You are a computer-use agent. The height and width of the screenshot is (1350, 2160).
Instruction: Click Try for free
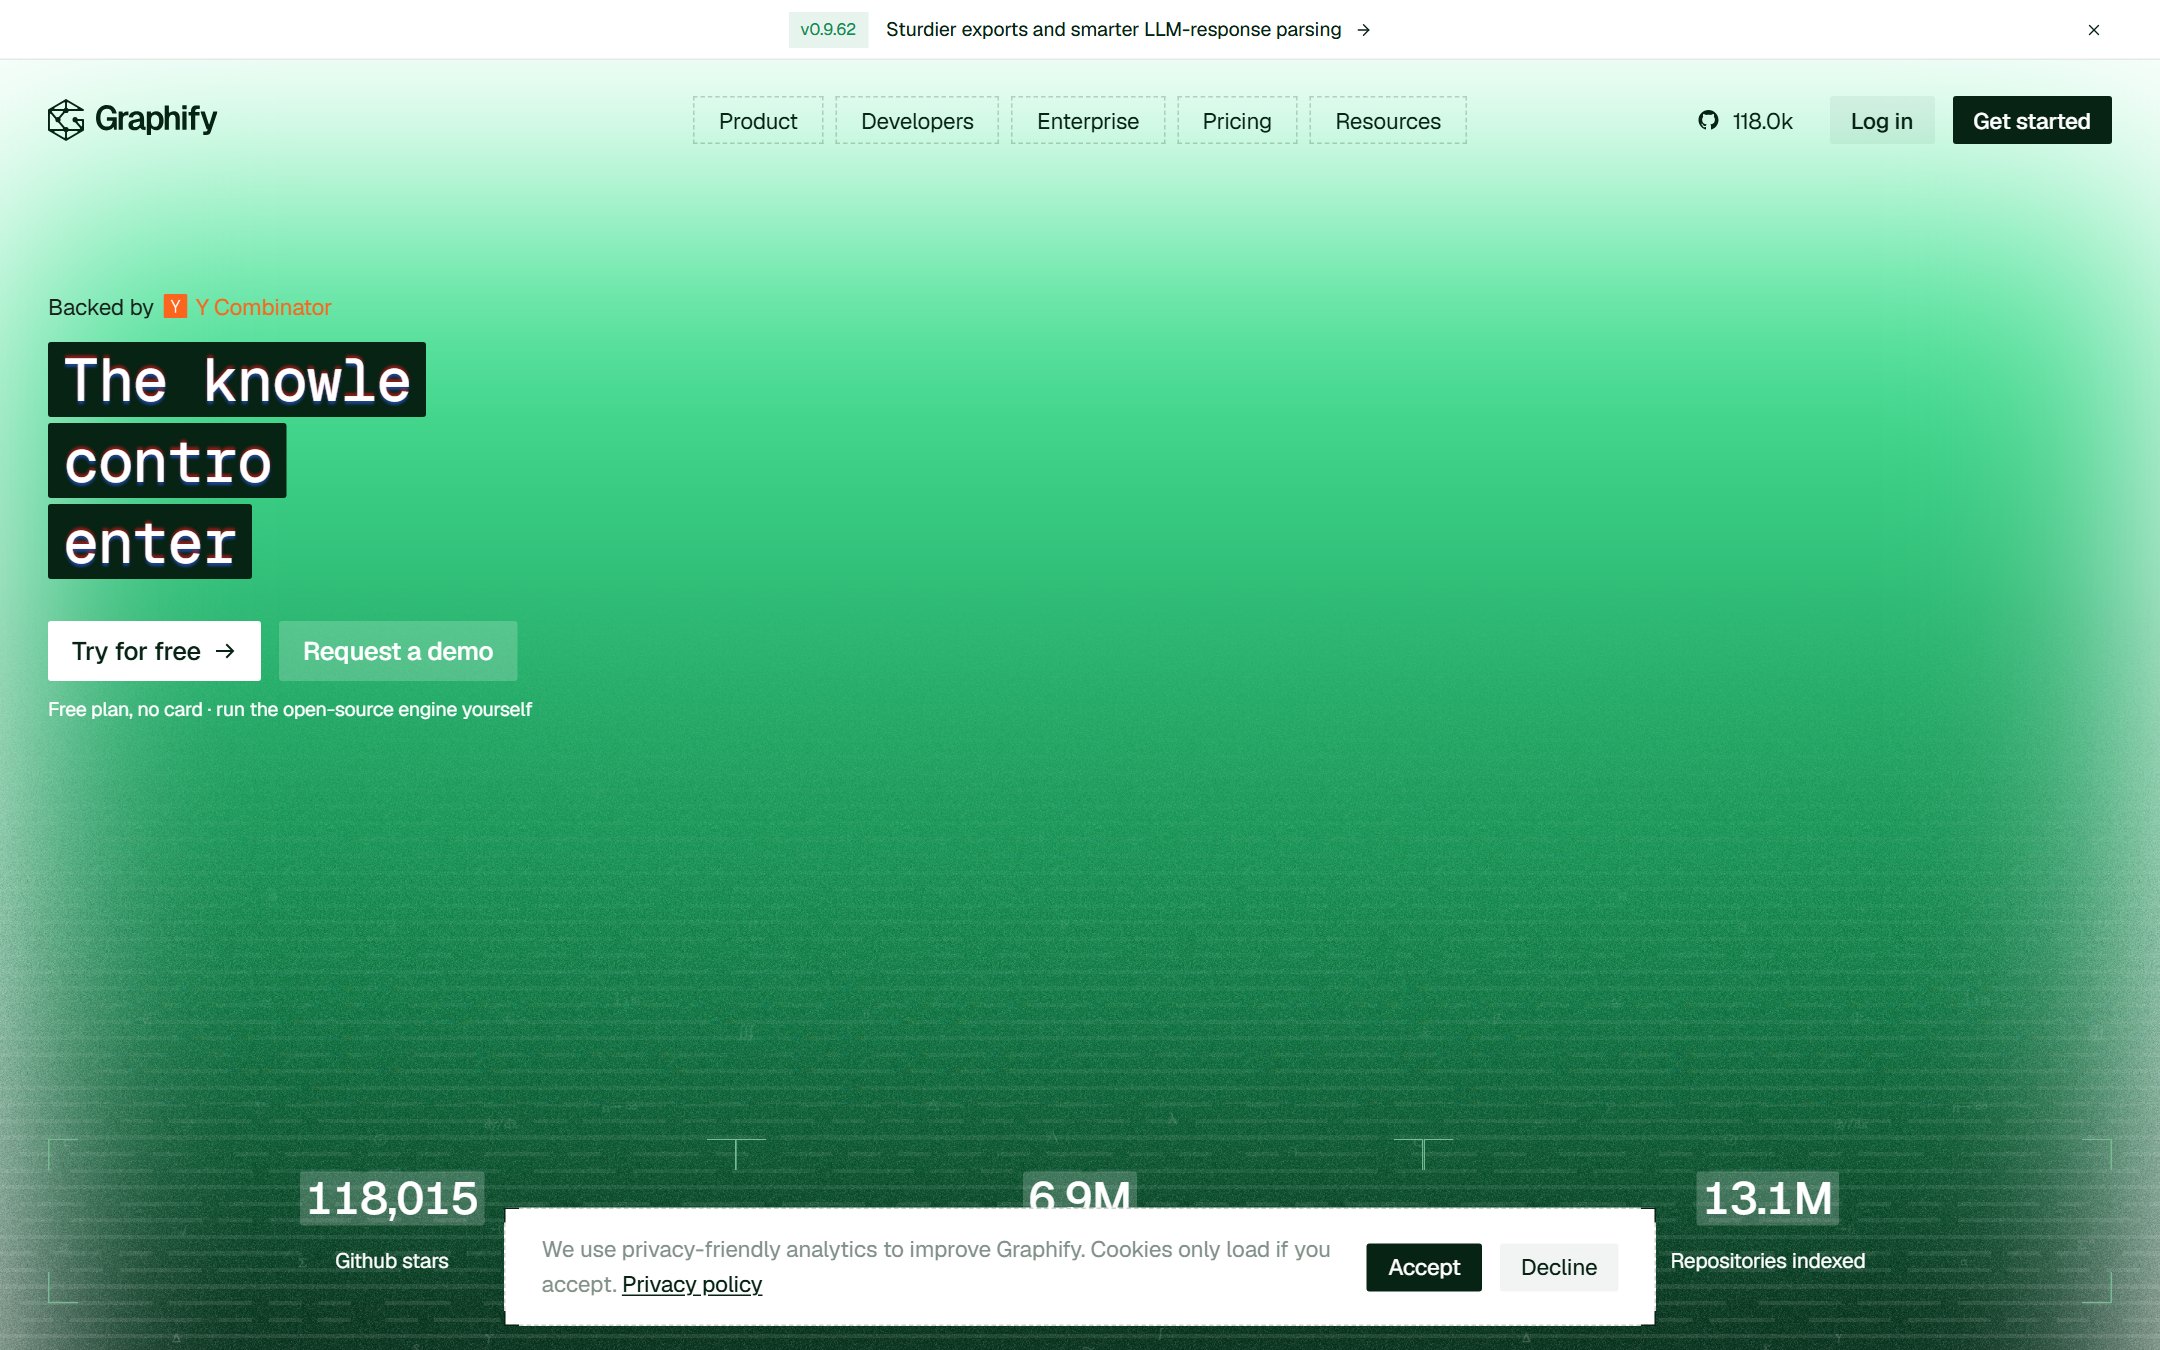click(154, 651)
